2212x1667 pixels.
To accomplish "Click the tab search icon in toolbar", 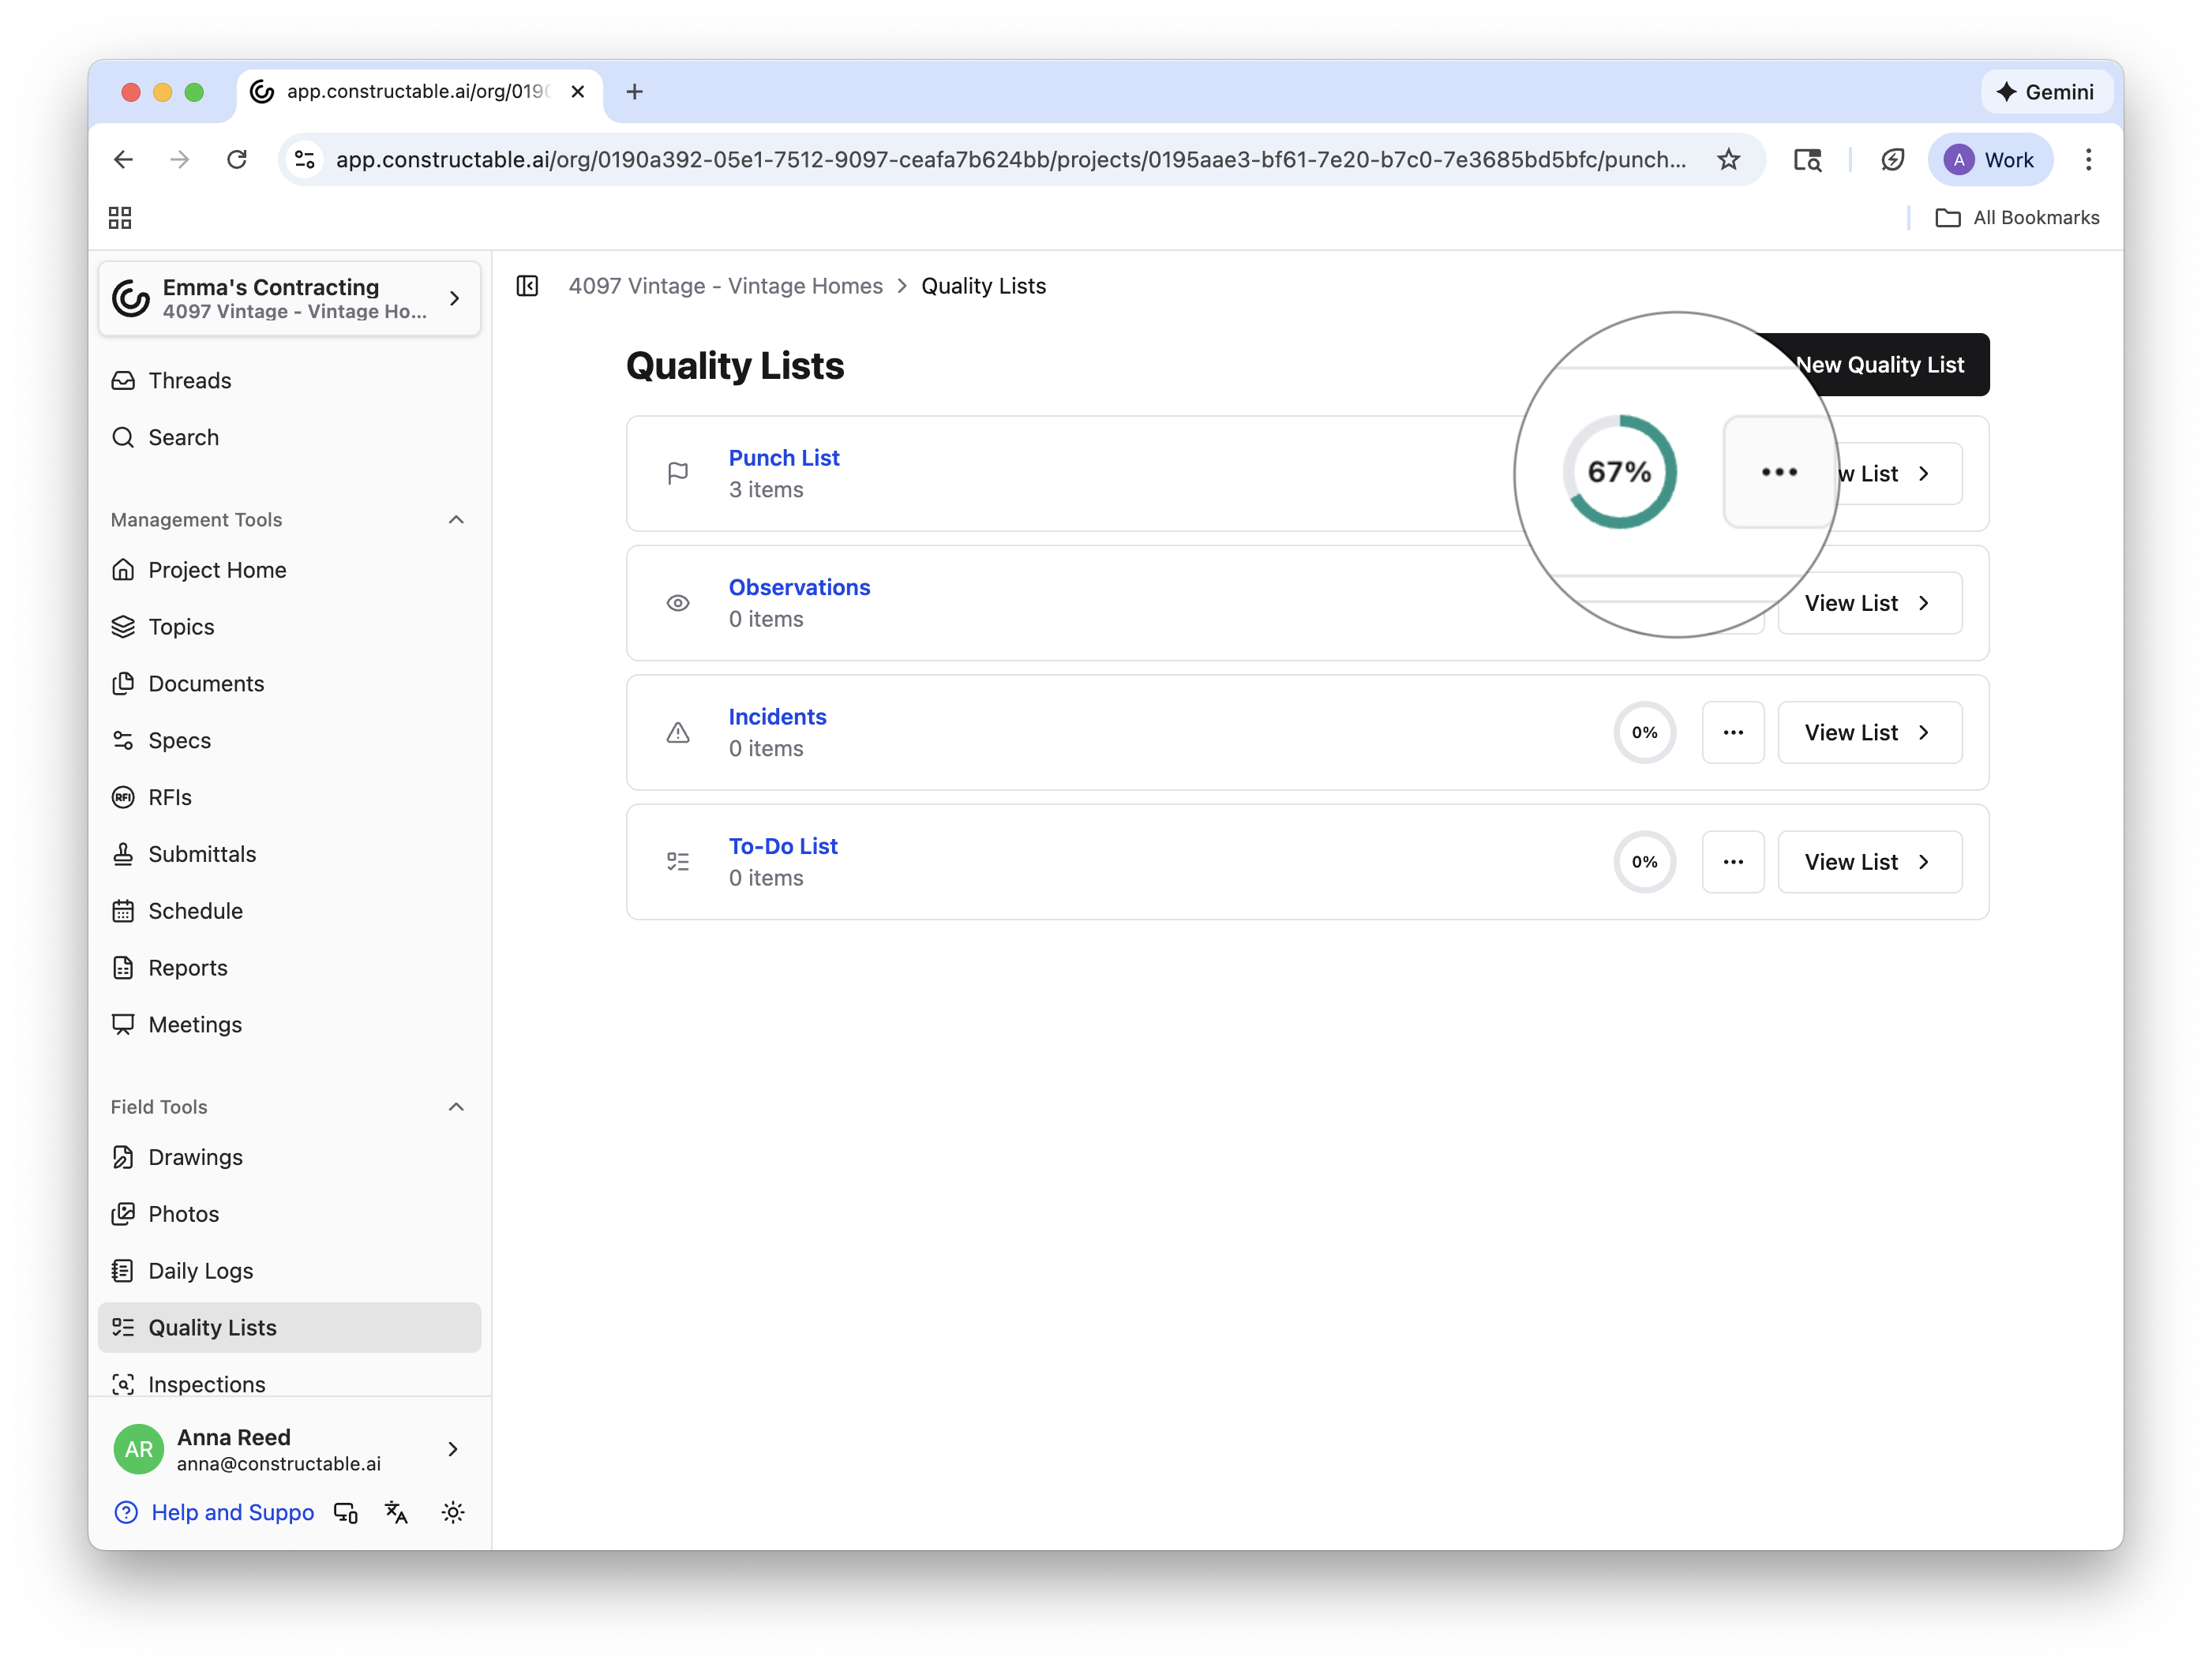I will [1807, 160].
